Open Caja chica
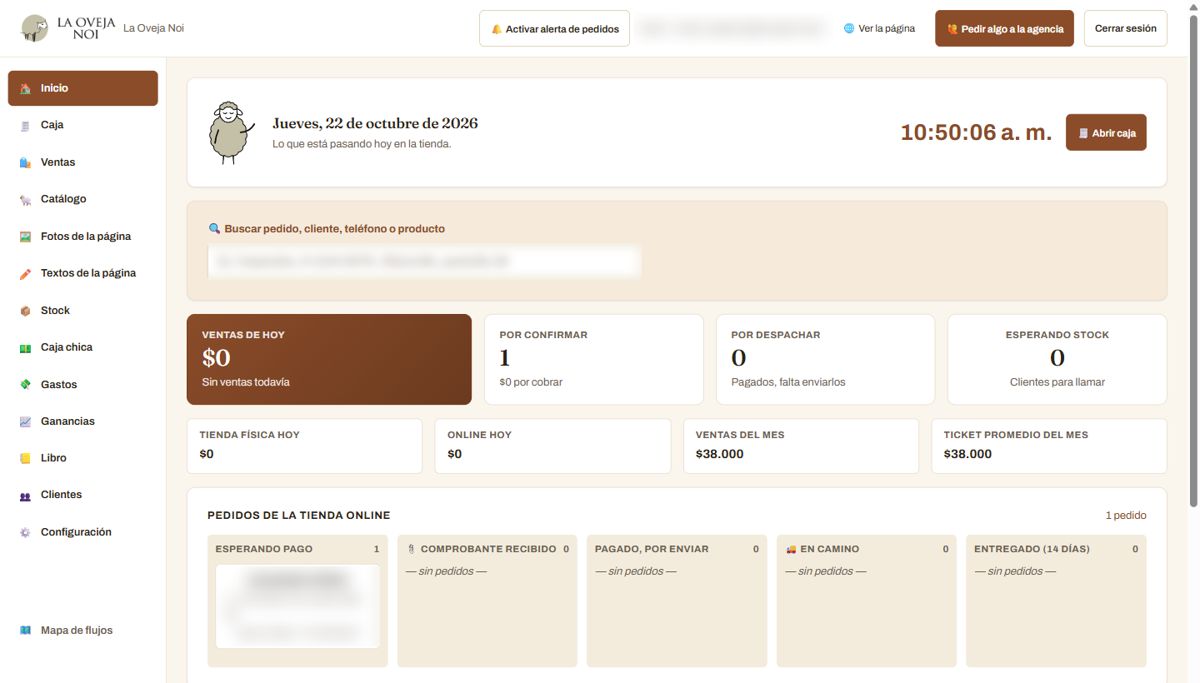The width and height of the screenshot is (1200, 683). tap(83, 347)
